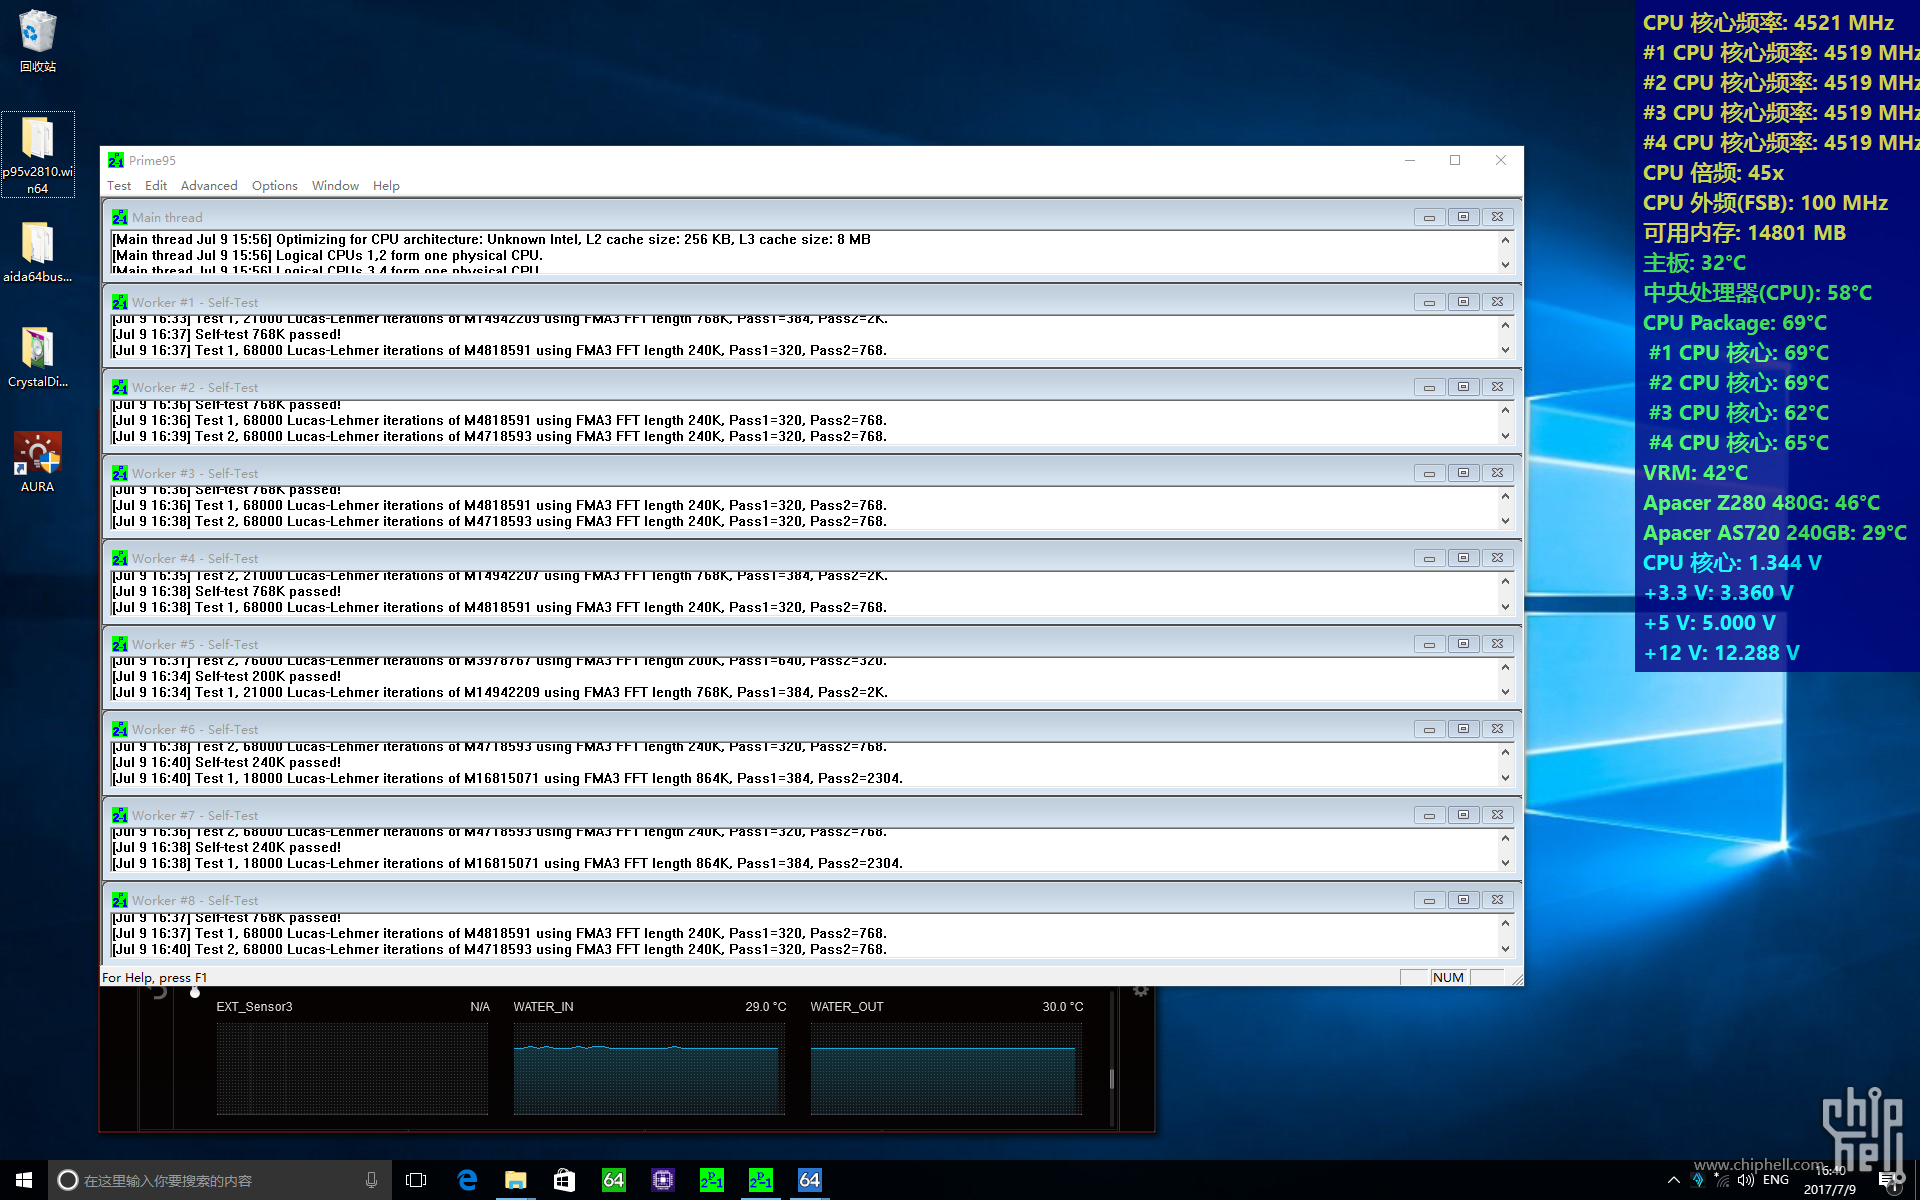Open the Advanced menu in Prime95

(209, 186)
